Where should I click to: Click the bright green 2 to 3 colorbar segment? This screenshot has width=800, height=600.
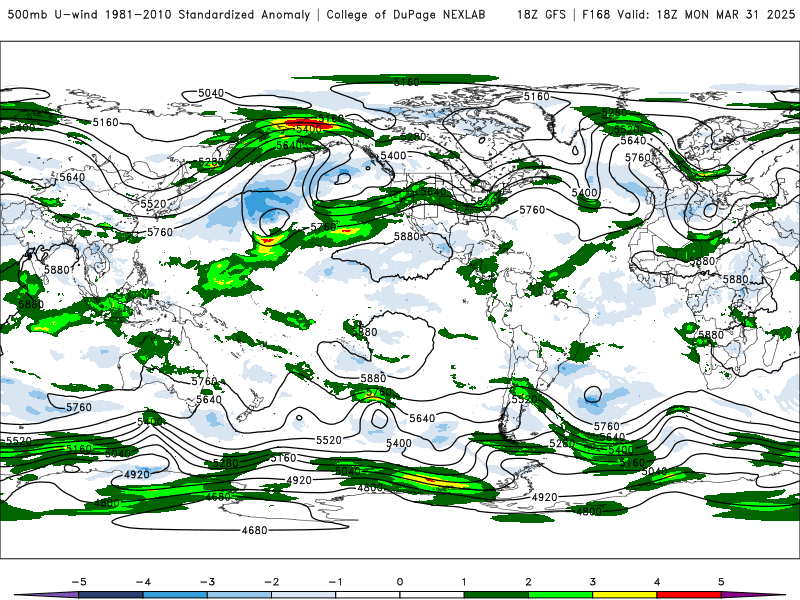pyautogui.click(x=560, y=595)
